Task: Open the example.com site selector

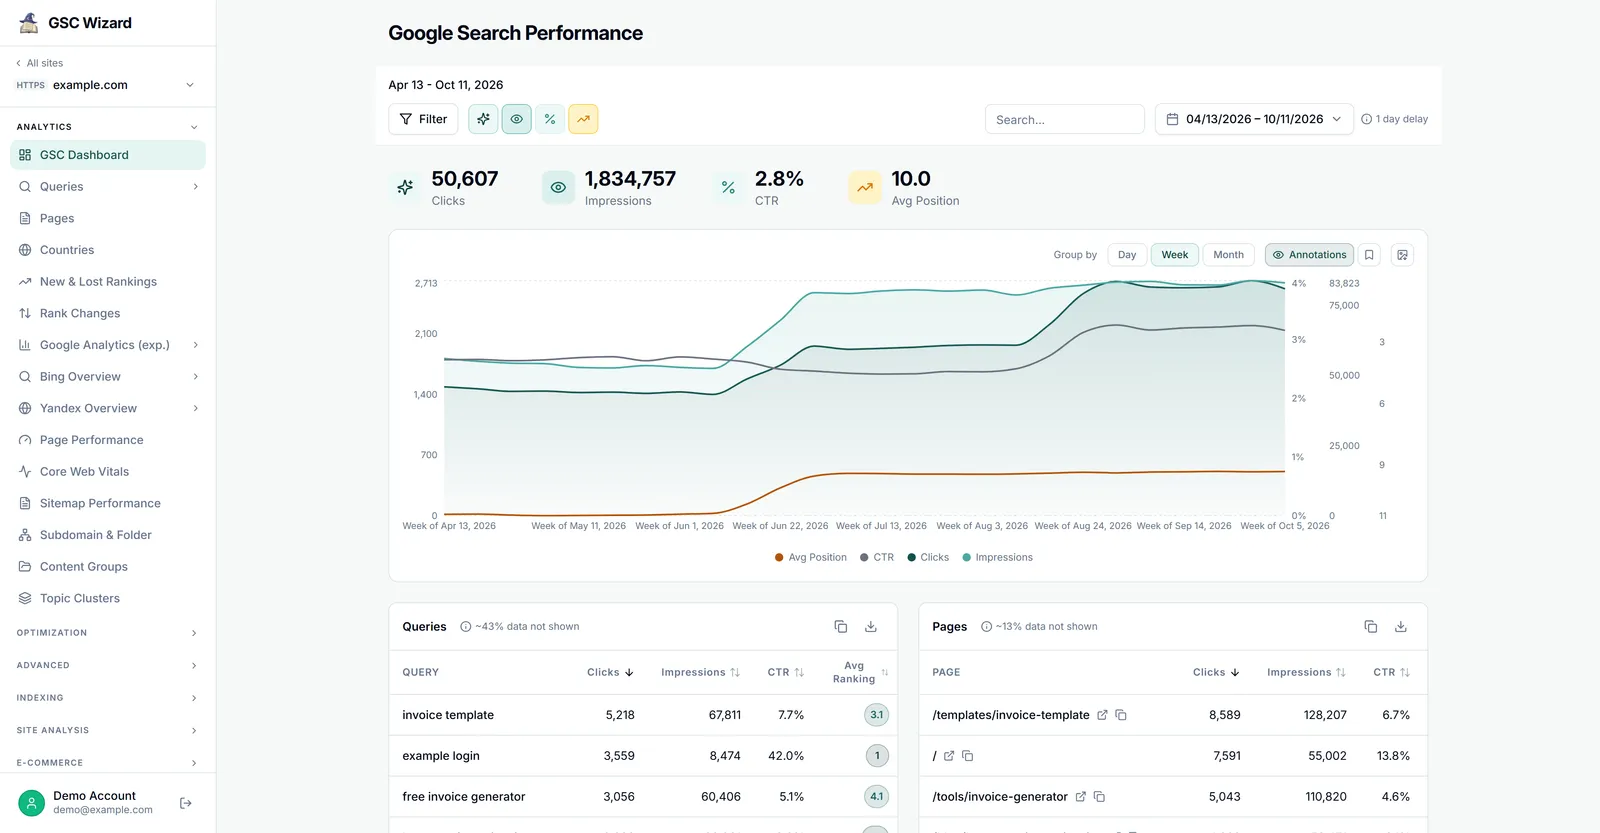Action: coord(105,85)
